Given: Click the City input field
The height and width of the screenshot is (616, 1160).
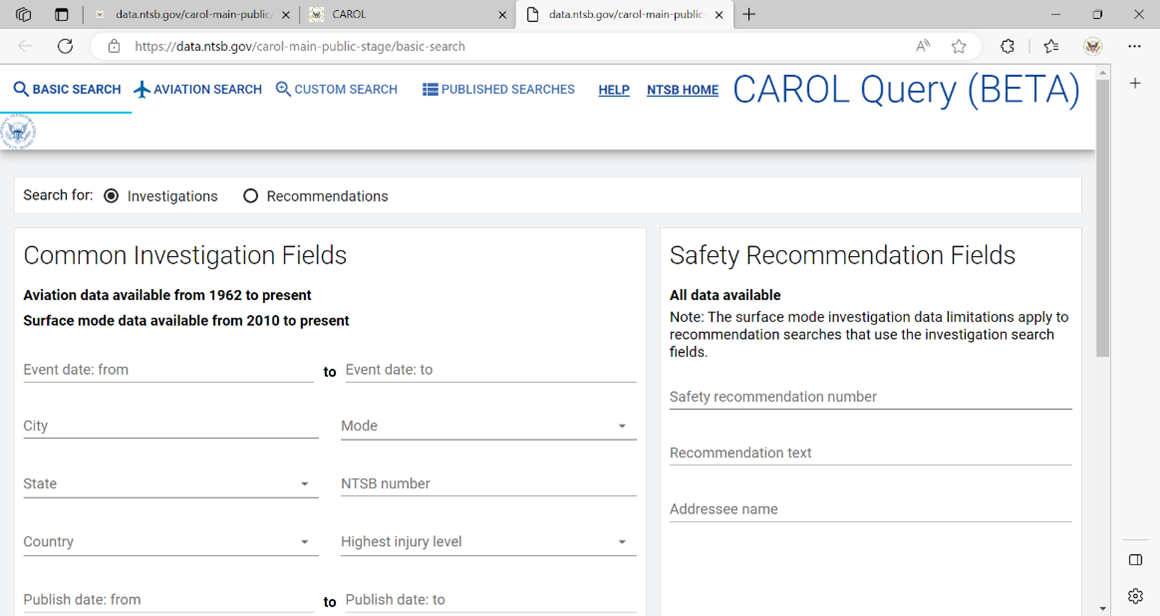Looking at the screenshot, I should point(171,426).
